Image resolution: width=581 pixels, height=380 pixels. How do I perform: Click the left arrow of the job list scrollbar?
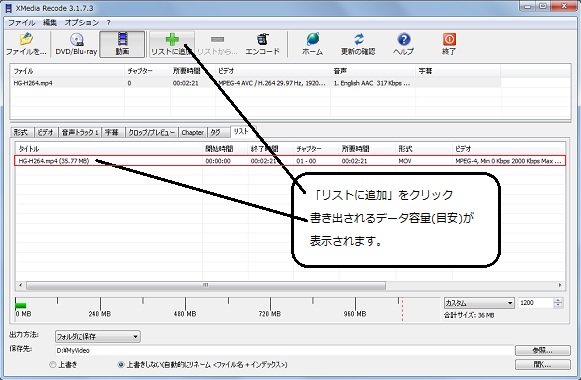click(20, 285)
